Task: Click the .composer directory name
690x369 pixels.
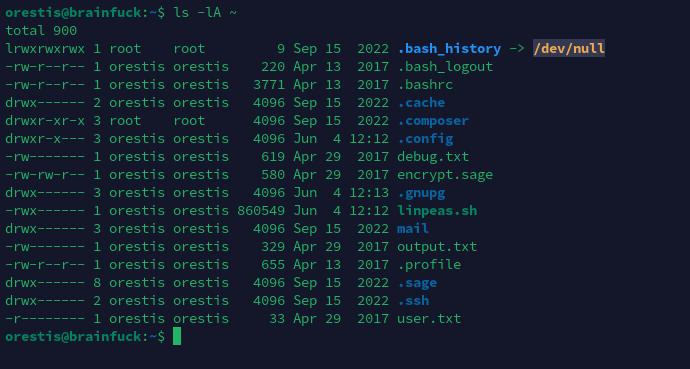Action: tap(433, 121)
